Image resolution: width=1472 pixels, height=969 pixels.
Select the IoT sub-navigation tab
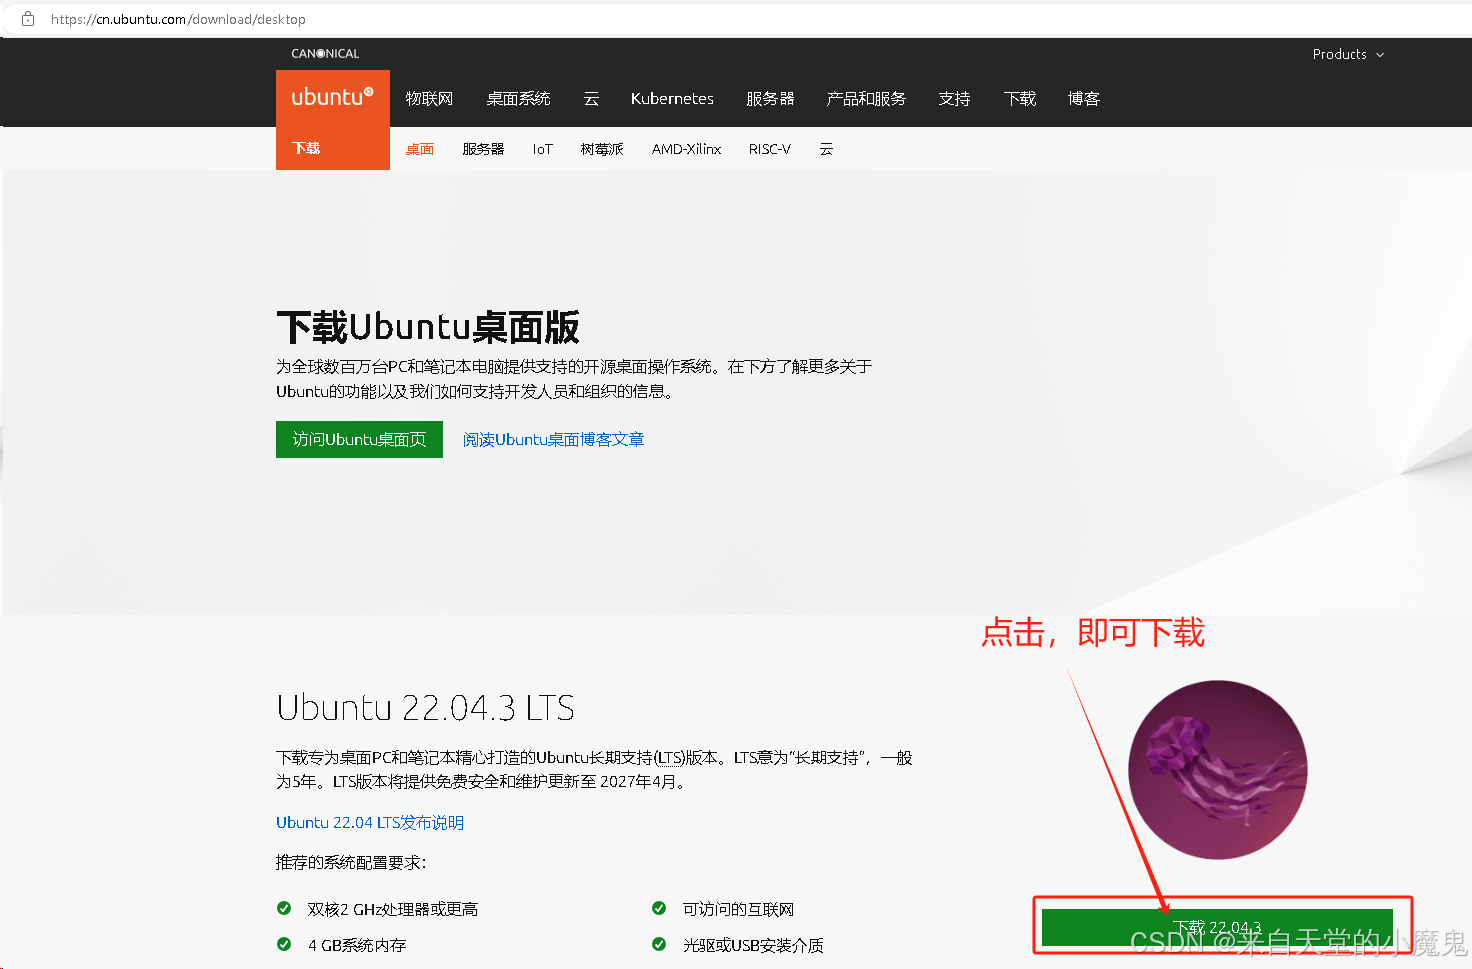tap(542, 149)
